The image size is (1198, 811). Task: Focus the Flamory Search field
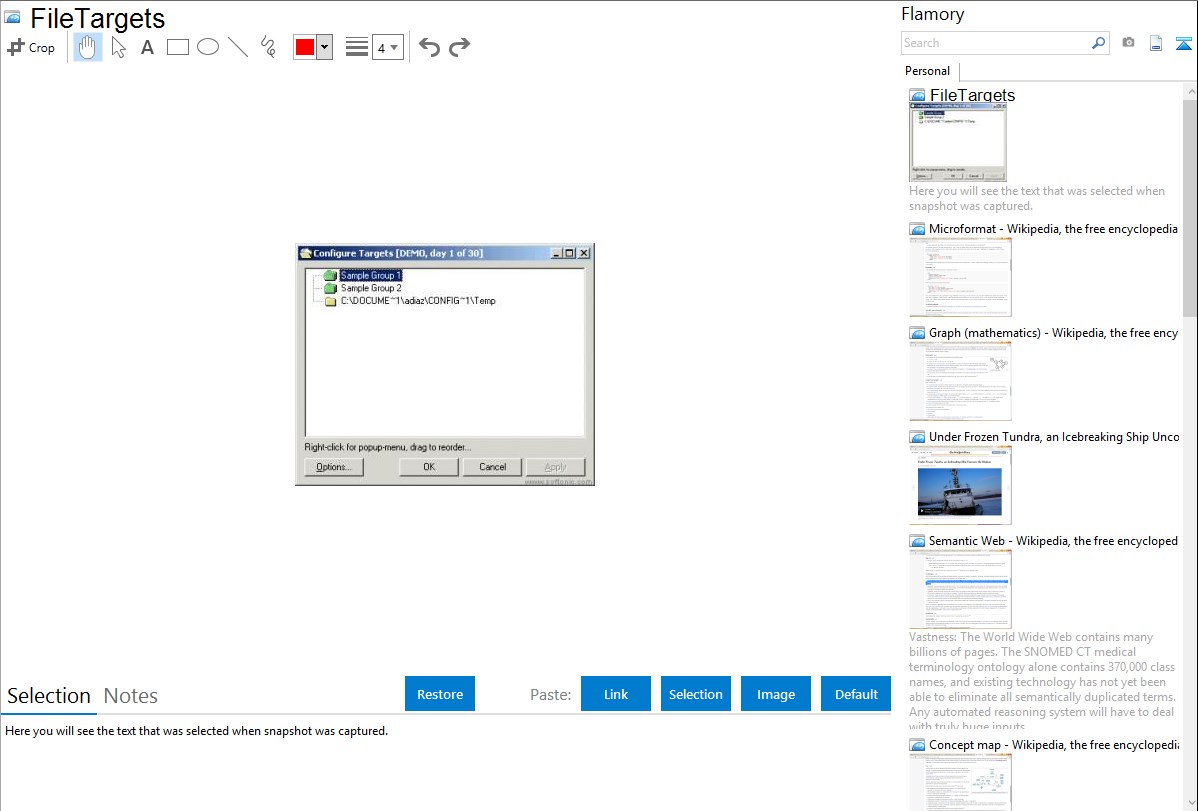[x=996, y=43]
